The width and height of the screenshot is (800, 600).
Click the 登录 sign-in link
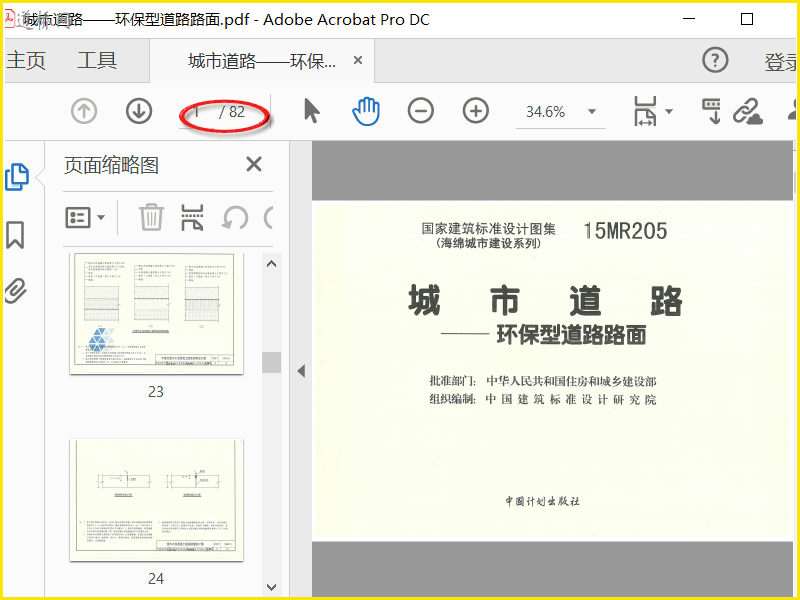[781, 62]
